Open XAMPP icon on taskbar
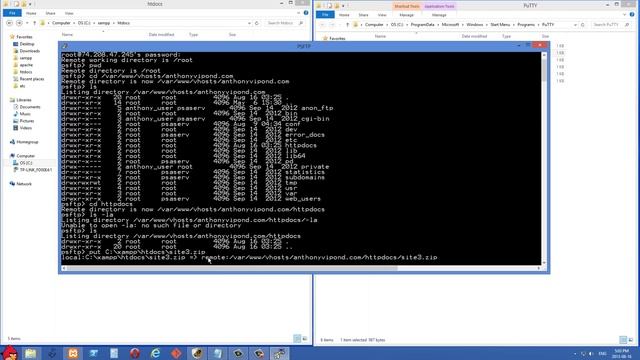Screen dimensions: 640x360 coord(73,353)
